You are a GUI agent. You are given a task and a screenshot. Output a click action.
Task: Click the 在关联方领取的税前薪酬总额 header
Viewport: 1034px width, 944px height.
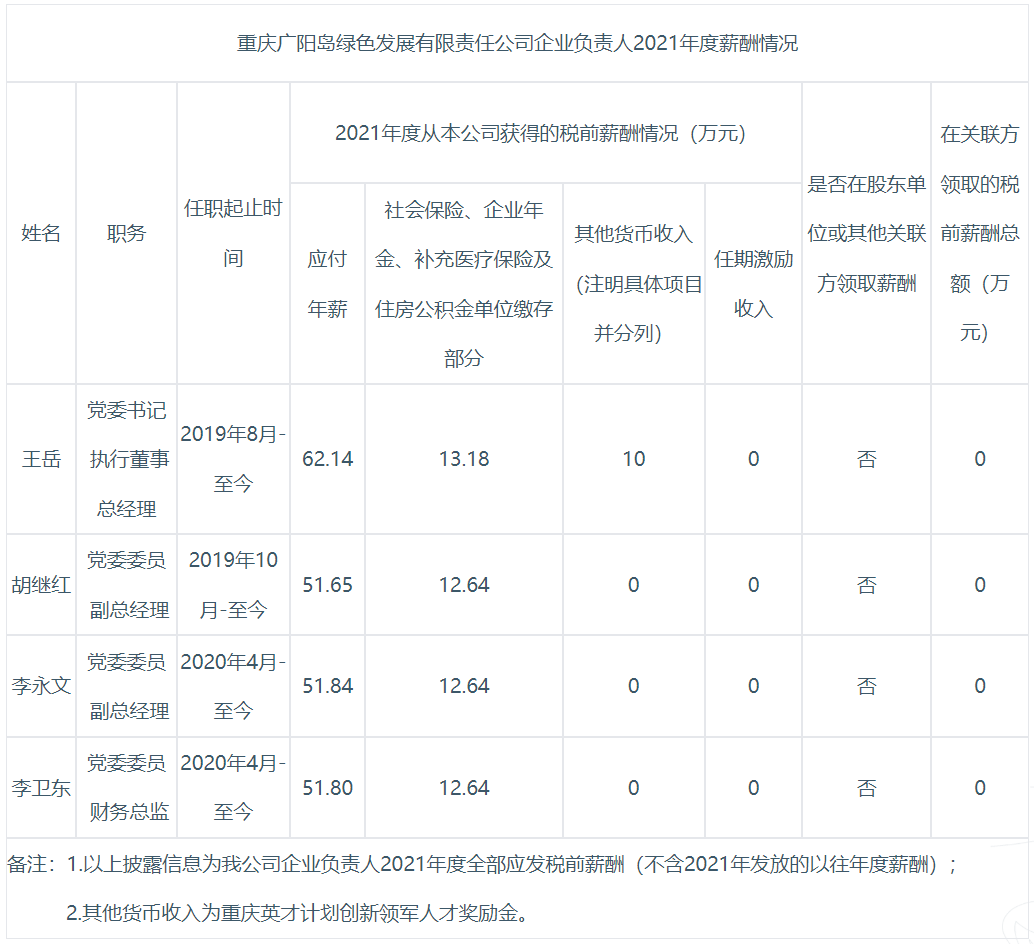tap(979, 233)
